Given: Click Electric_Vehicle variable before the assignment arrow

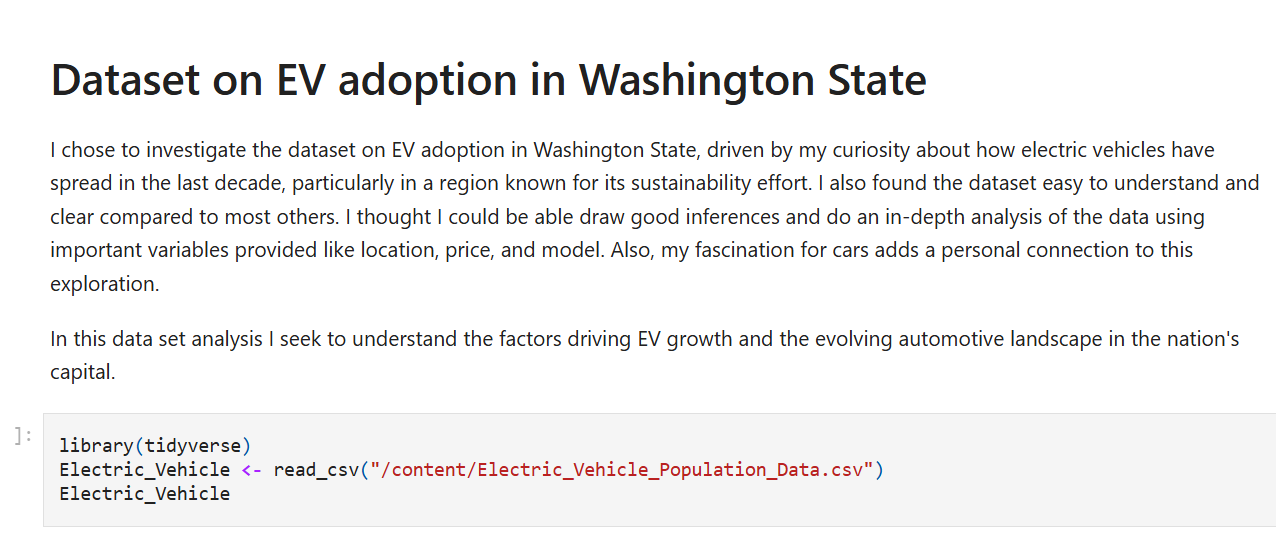Looking at the screenshot, I should pos(145,469).
